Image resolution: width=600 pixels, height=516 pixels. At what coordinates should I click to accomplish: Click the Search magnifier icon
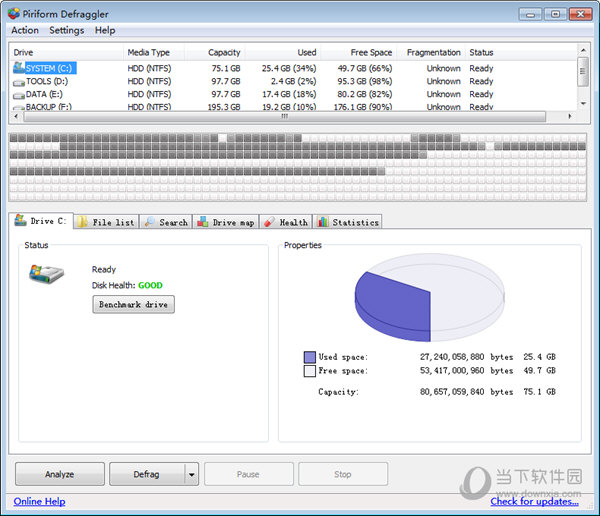coord(149,222)
